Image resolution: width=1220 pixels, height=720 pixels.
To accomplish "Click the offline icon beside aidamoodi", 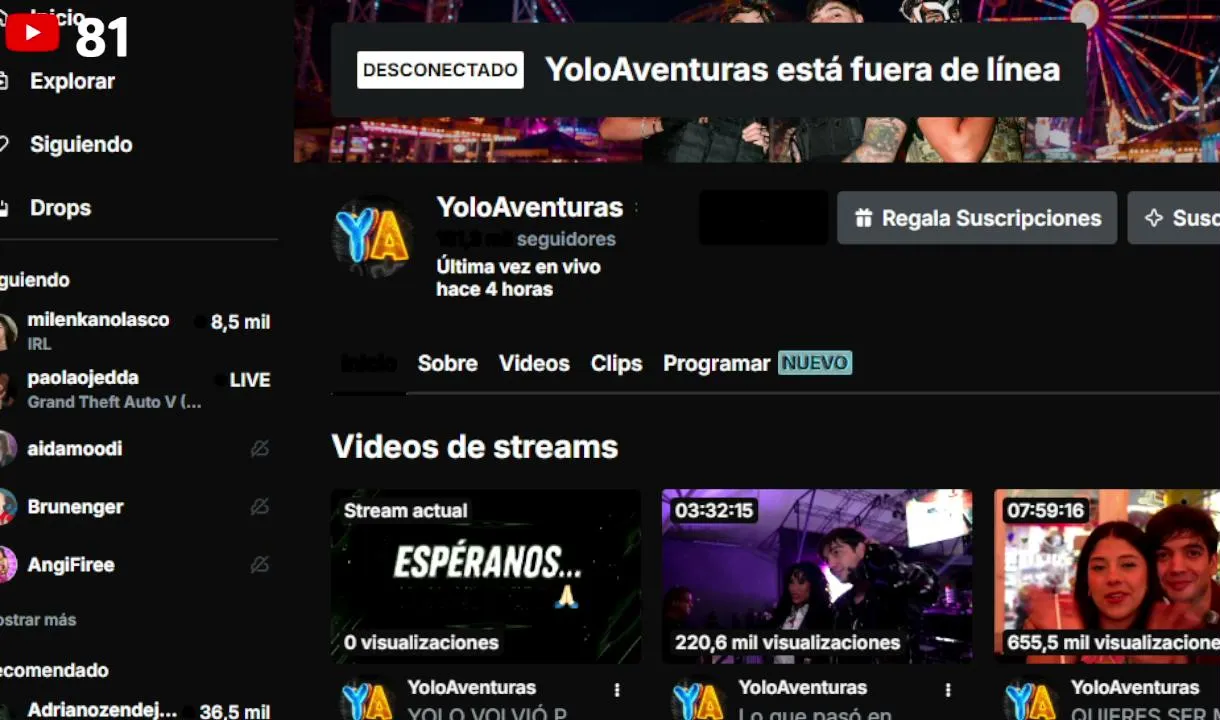I will 260,449.
